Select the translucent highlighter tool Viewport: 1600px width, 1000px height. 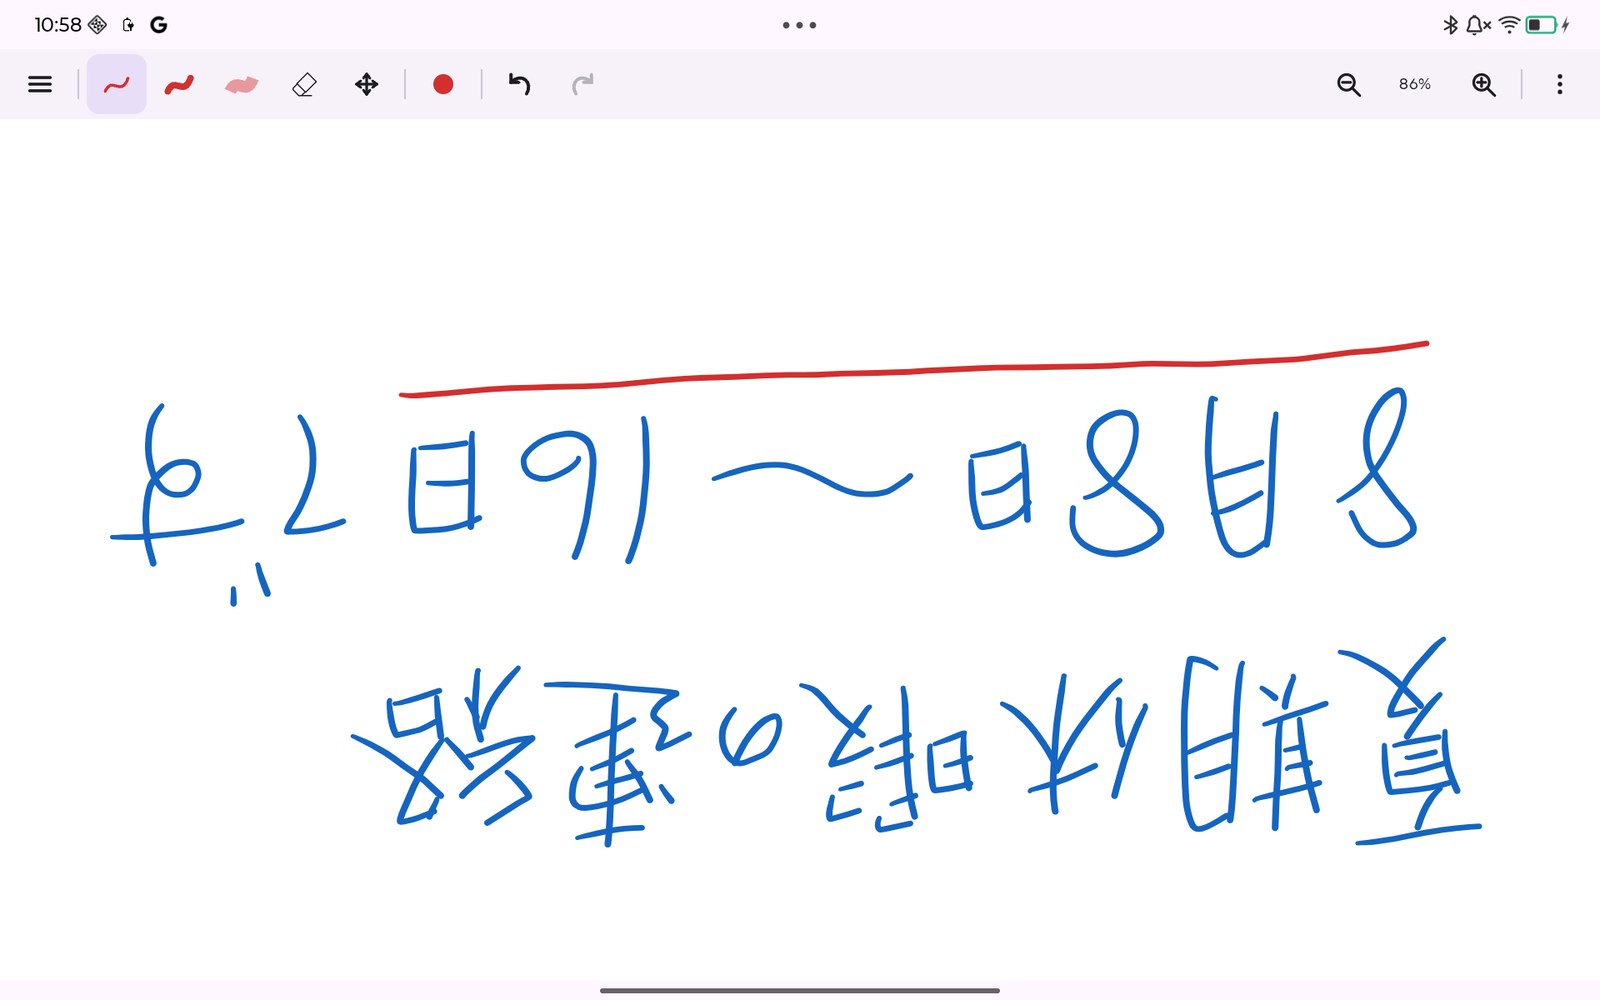[241, 84]
